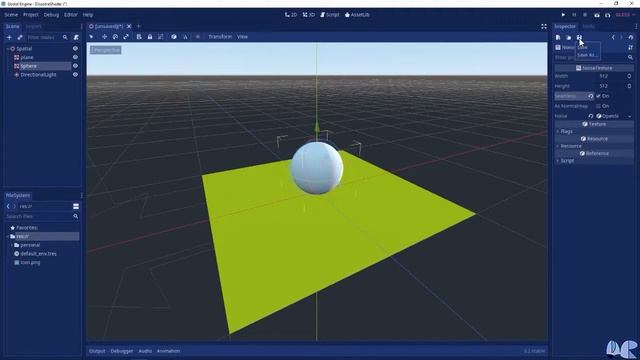Open Inspector object history icon
The image size is (640, 360).
pos(631,38)
